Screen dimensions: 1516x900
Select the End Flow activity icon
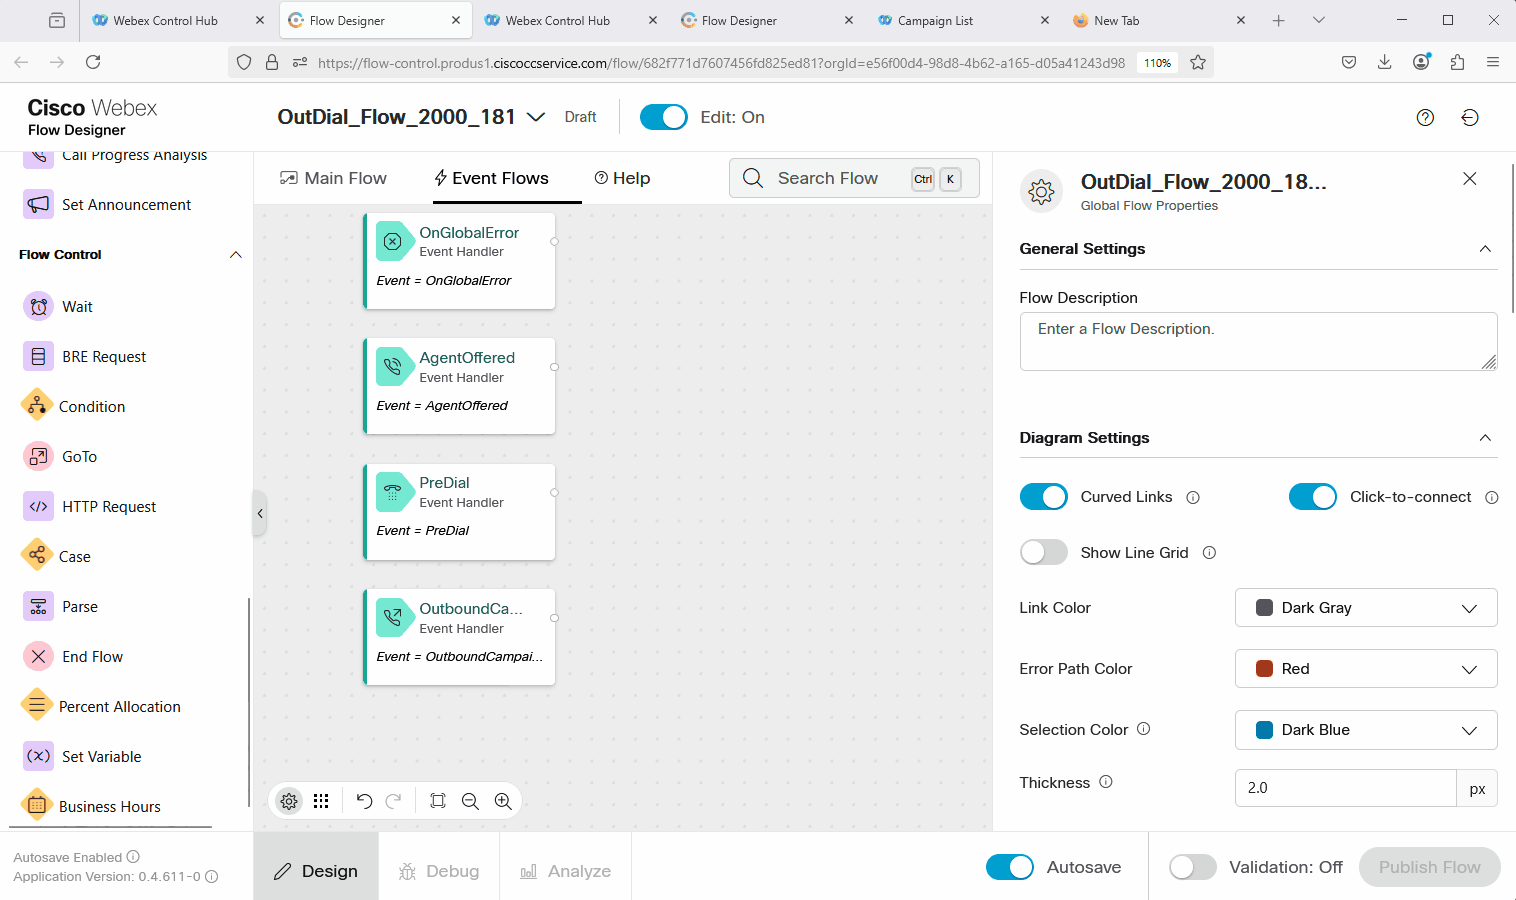pyautogui.click(x=38, y=656)
